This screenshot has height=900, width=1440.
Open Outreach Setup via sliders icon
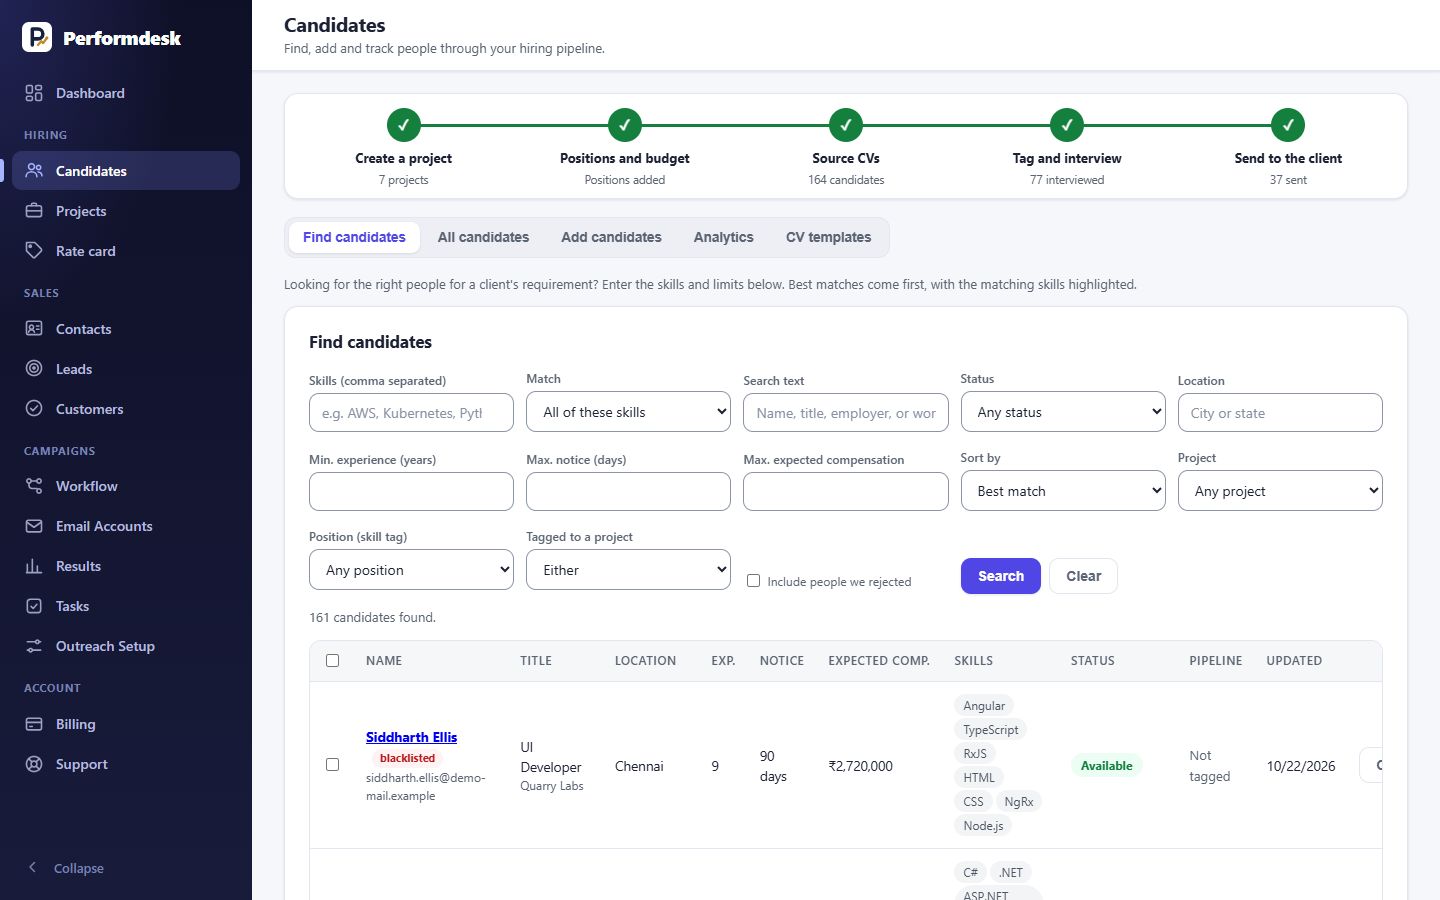pyautogui.click(x=34, y=646)
